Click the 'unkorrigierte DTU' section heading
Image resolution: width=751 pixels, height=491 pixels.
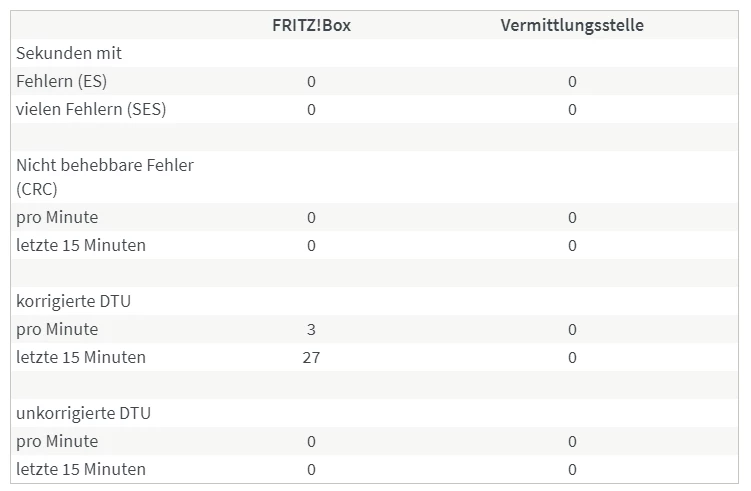click(83, 413)
